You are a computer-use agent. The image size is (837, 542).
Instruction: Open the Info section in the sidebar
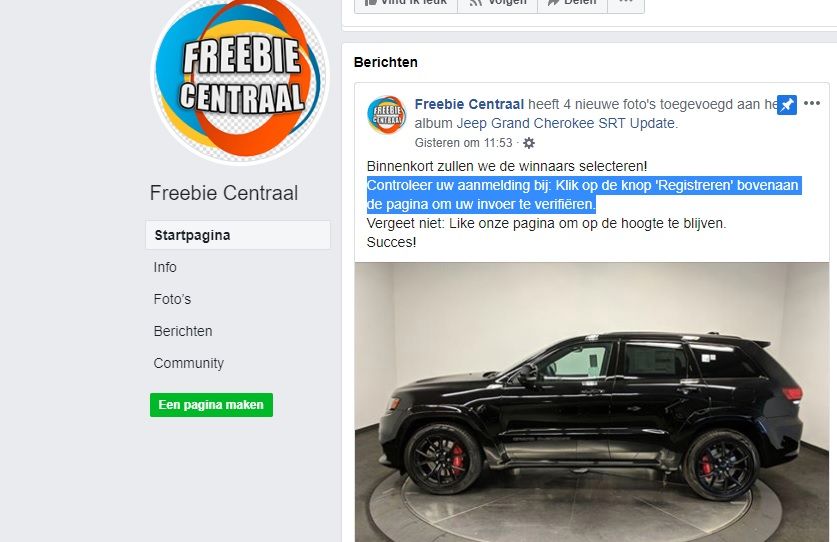point(165,267)
